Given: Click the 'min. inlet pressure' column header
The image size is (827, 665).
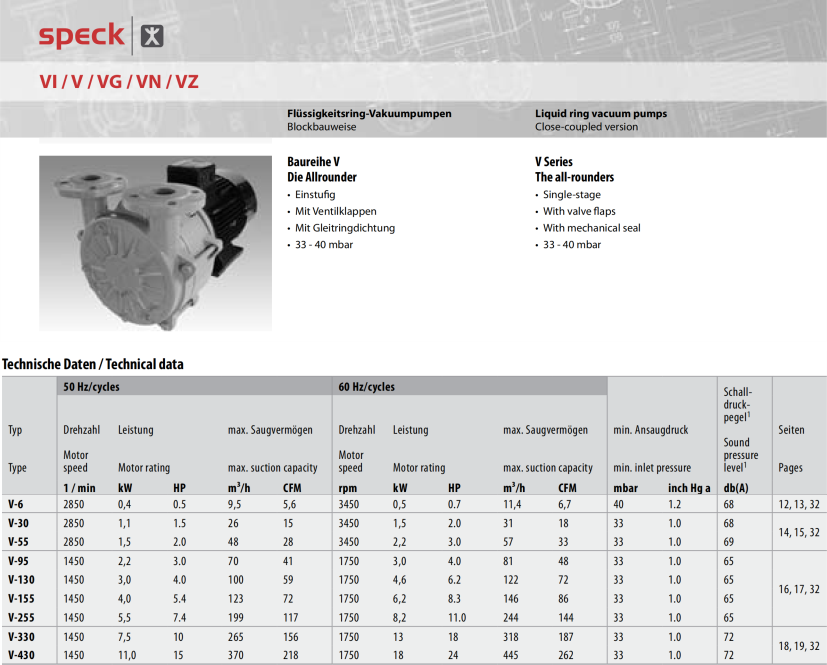Looking at the screenshot, I should pyautogui.click(x=651, y=467).
